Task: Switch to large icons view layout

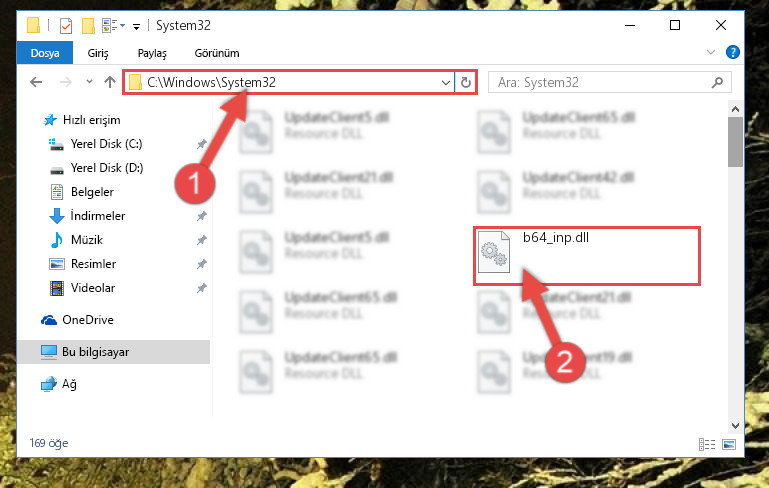Action: point(729,444)
